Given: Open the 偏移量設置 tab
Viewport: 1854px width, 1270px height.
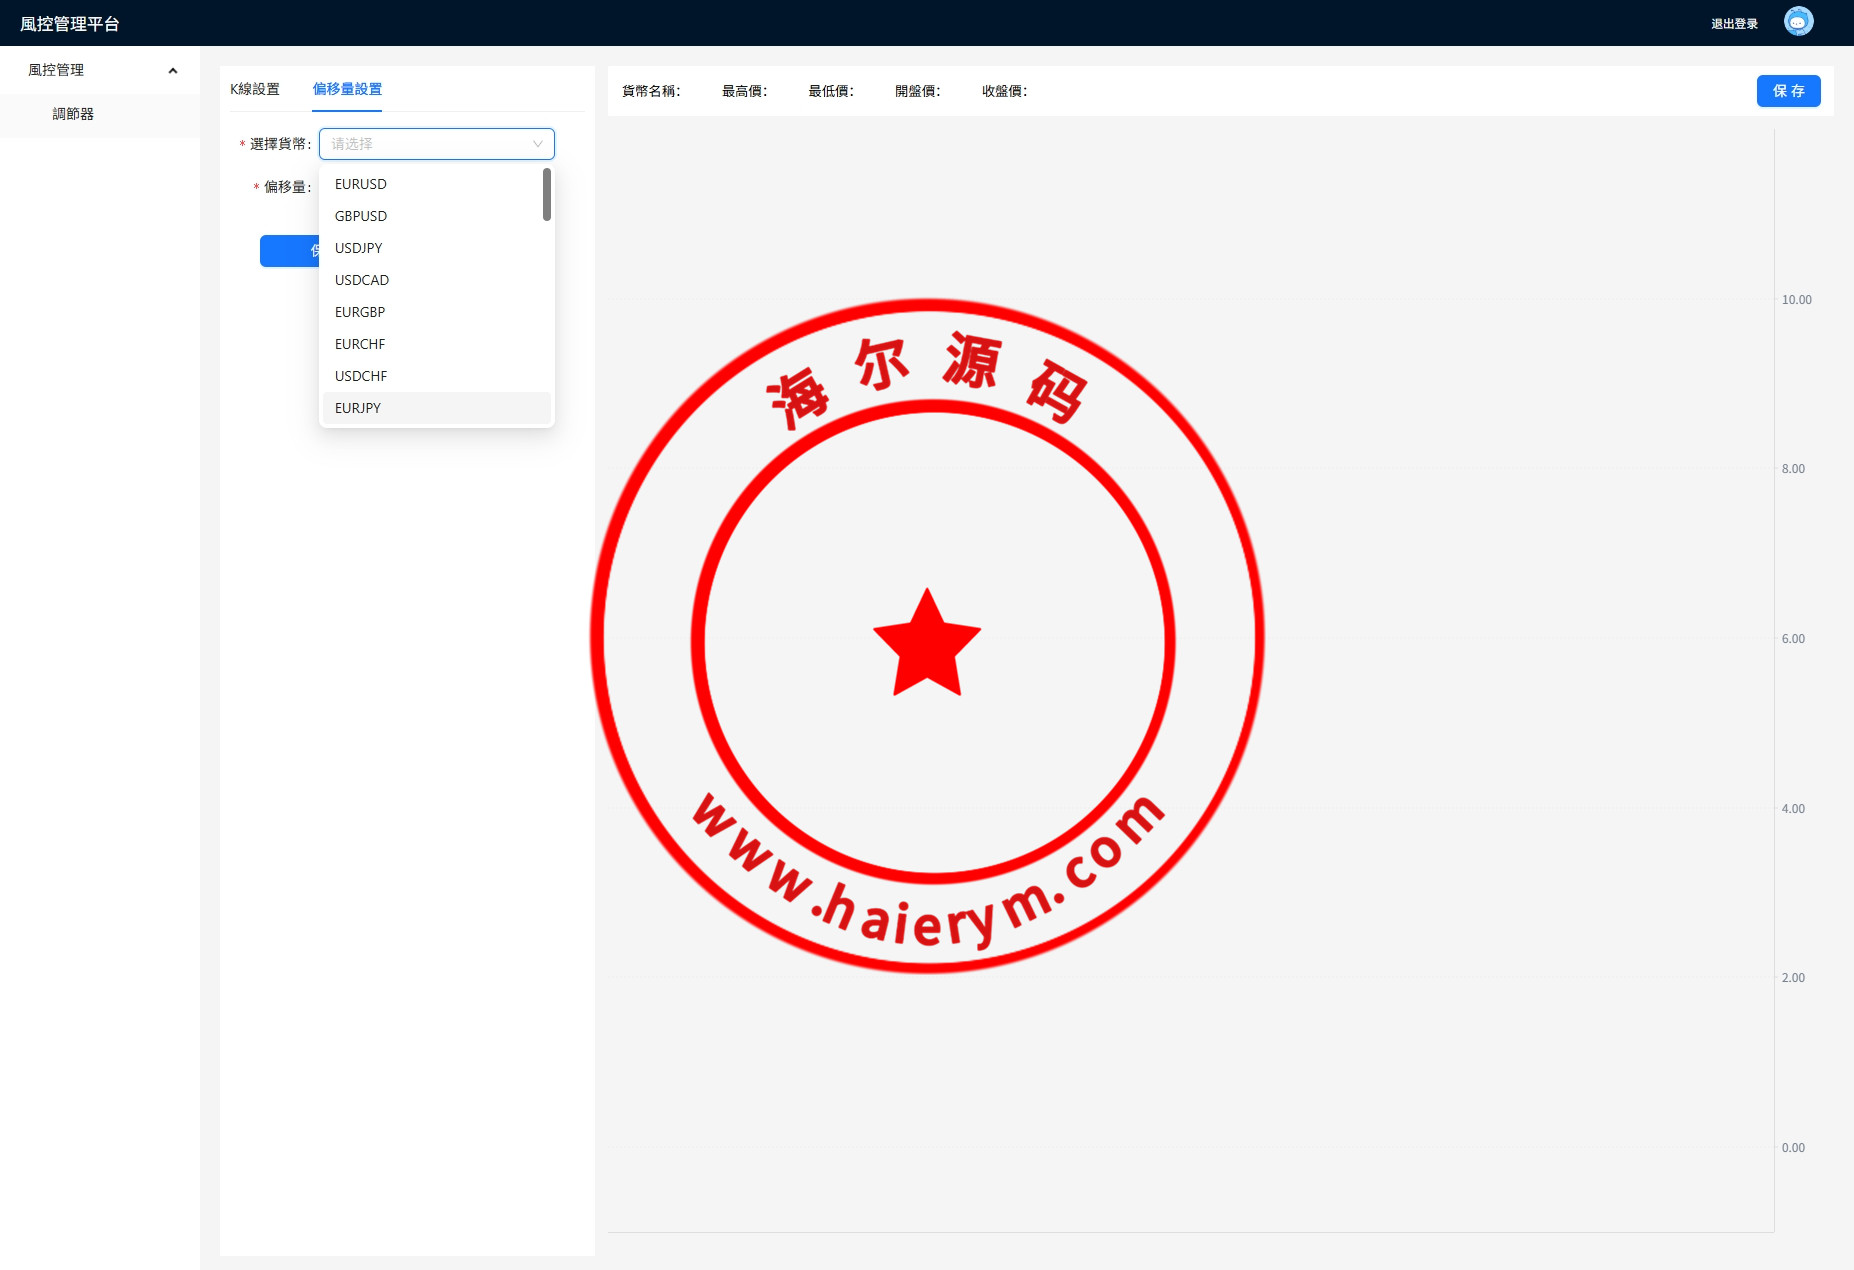Looking at the screenshot, I should (347, 89).
